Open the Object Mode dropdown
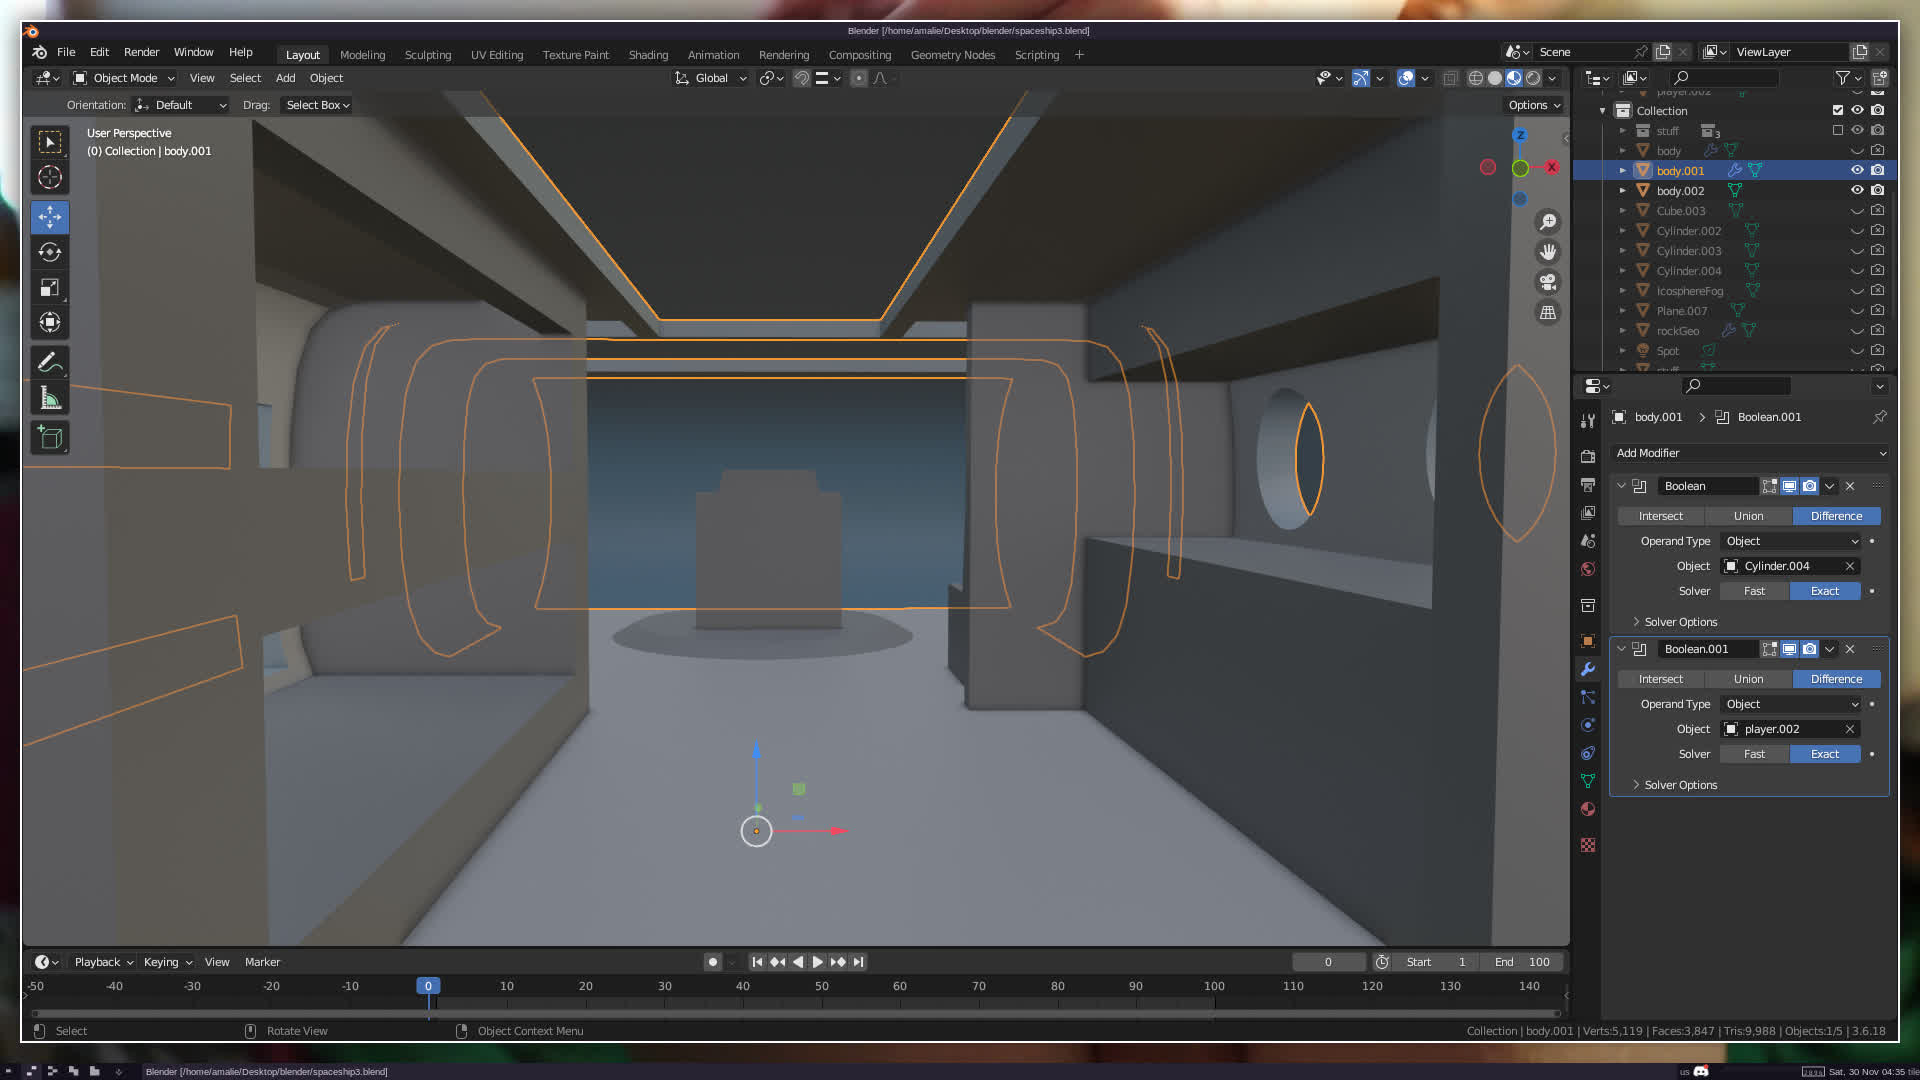This screenshot has height=1080, width=1920. click(125, 78)
